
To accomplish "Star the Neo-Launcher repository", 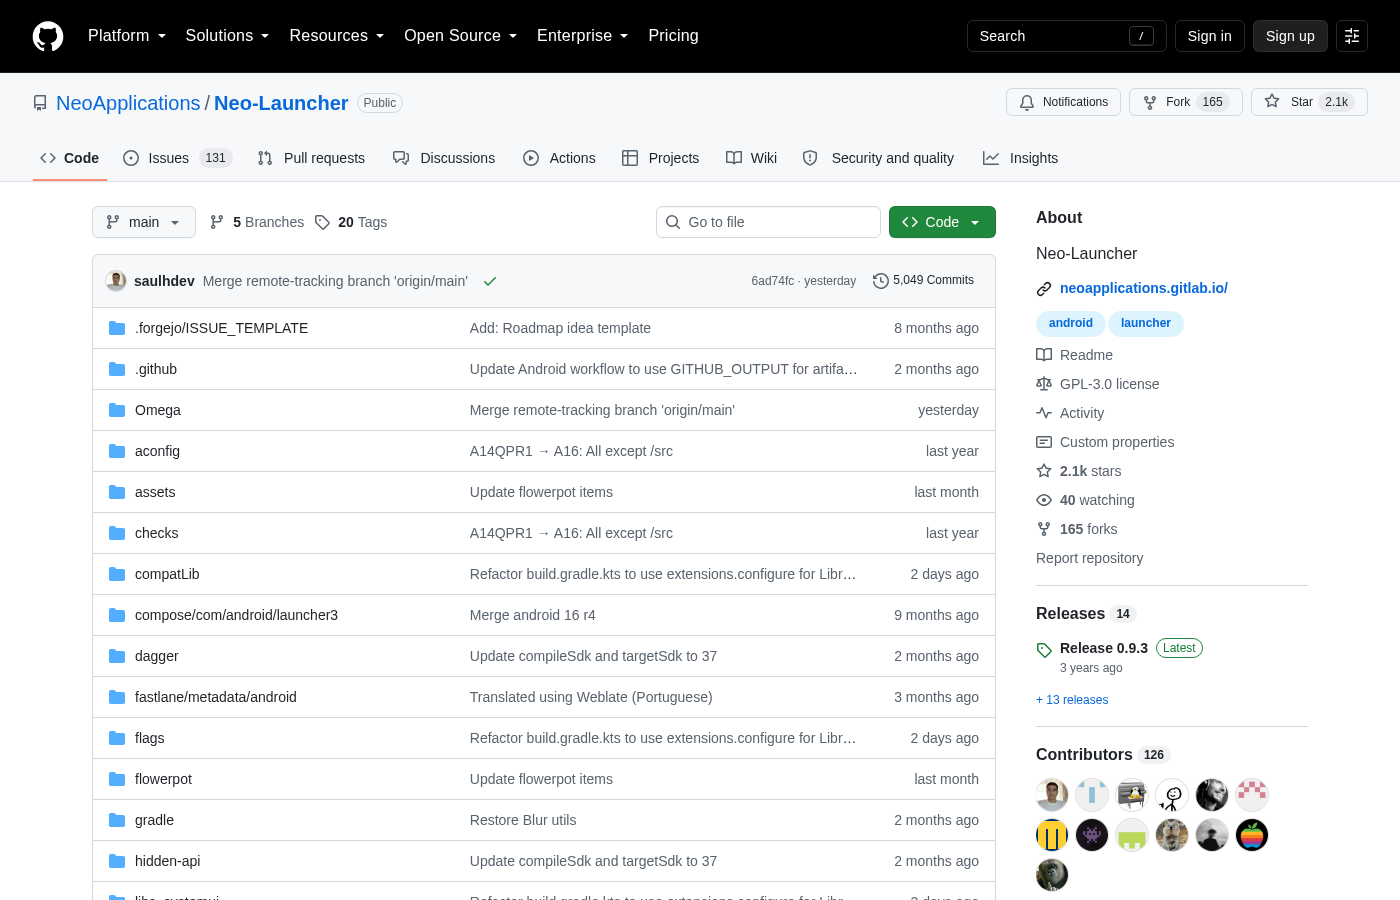I will coord(1309,102).
